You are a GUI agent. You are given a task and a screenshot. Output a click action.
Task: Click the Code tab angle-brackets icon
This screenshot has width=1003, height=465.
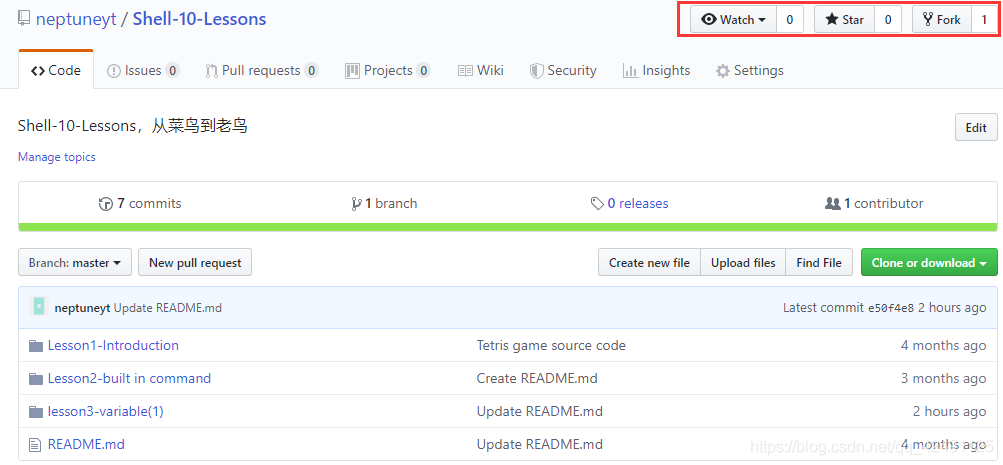tap(38, 71)
